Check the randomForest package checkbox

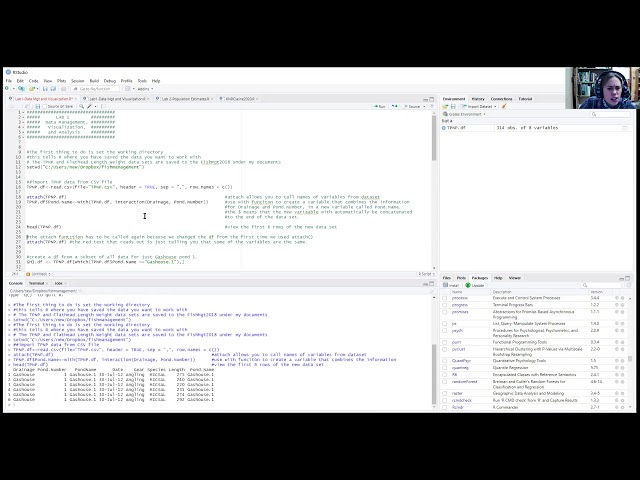pyautogui.click(x=445, y=382)
